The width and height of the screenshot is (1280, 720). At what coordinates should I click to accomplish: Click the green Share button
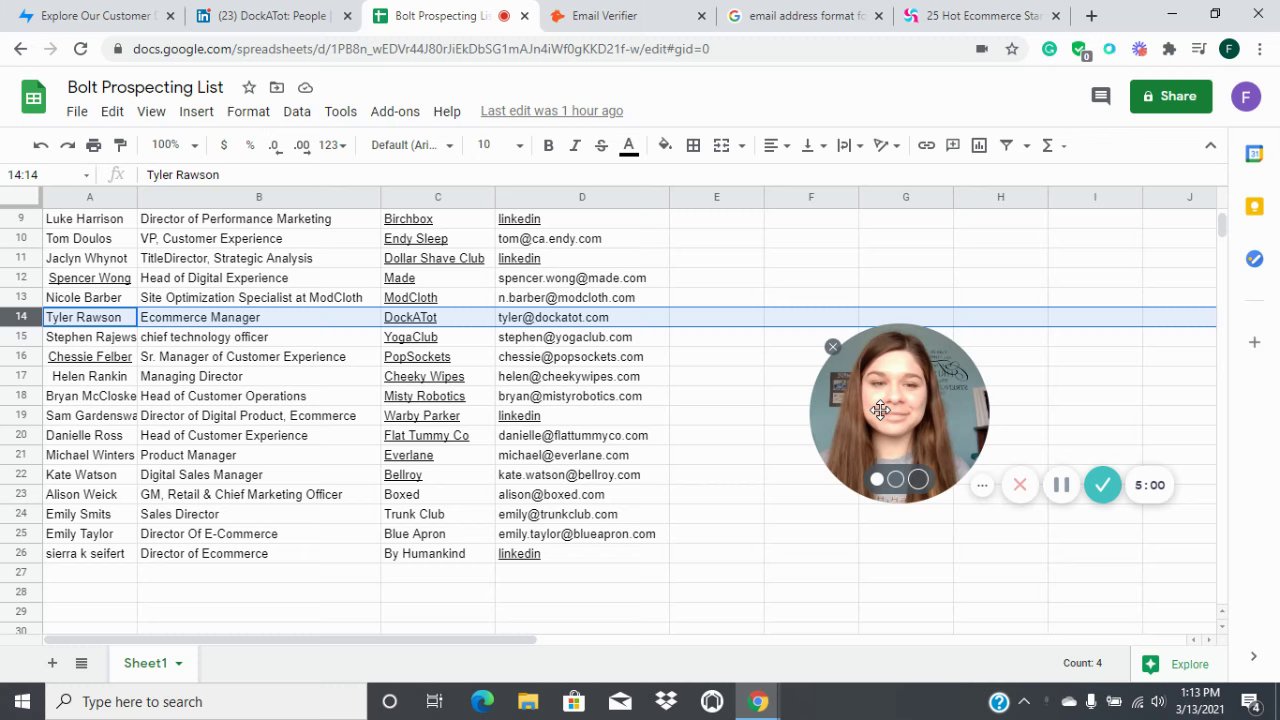[1170, 96]
